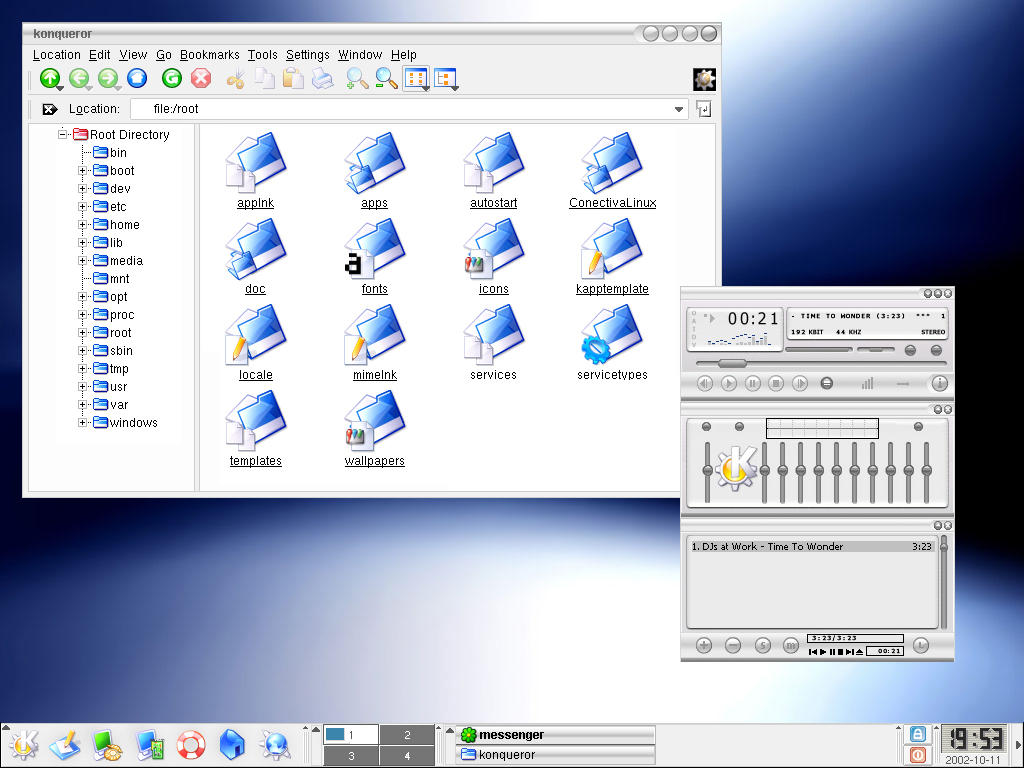Image resolution: width=1024 pixels, height=768 pixels.
Task: Pause playback in the media player
Action: [752, 383]
